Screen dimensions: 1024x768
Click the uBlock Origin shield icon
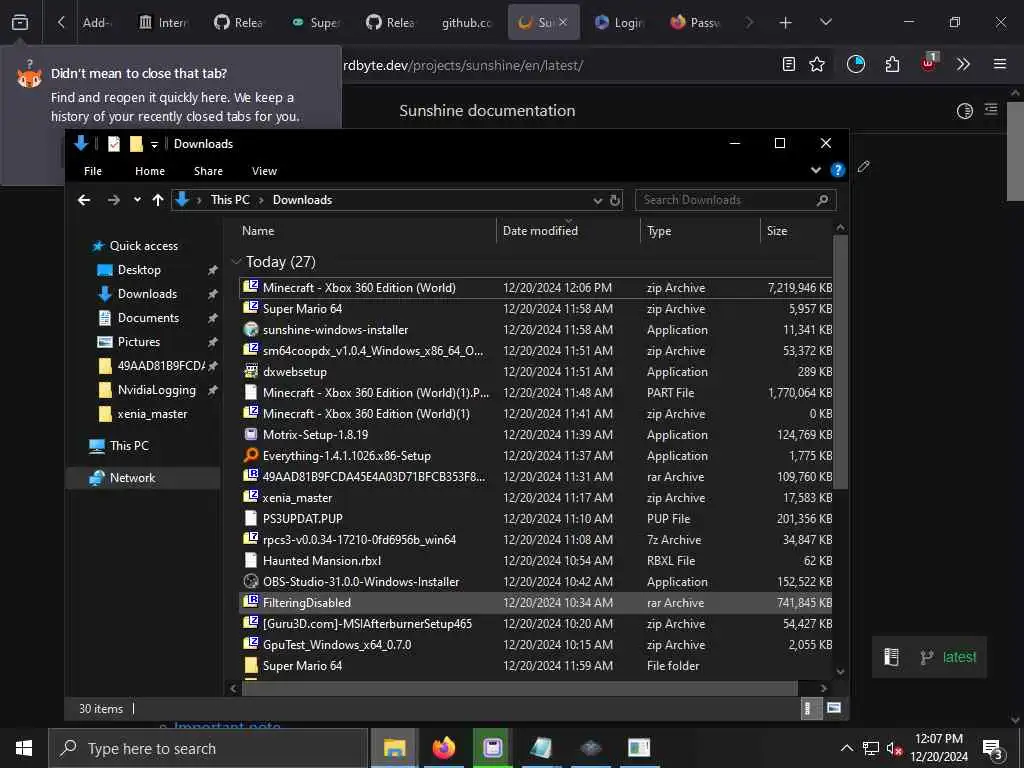pos(929,63)
